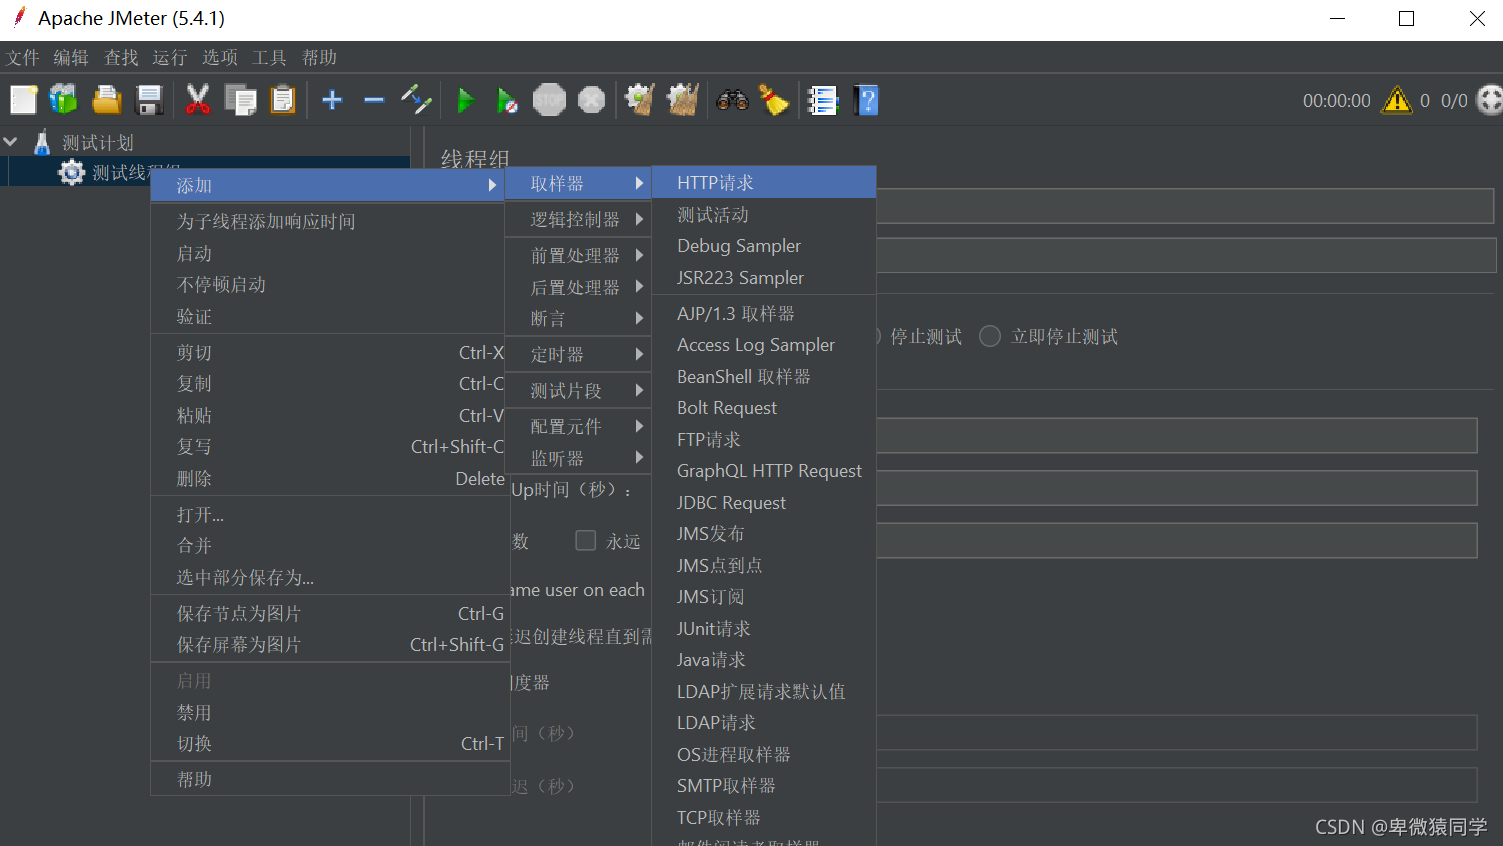Select 剪切 from context menu

(x=329, y=352)
